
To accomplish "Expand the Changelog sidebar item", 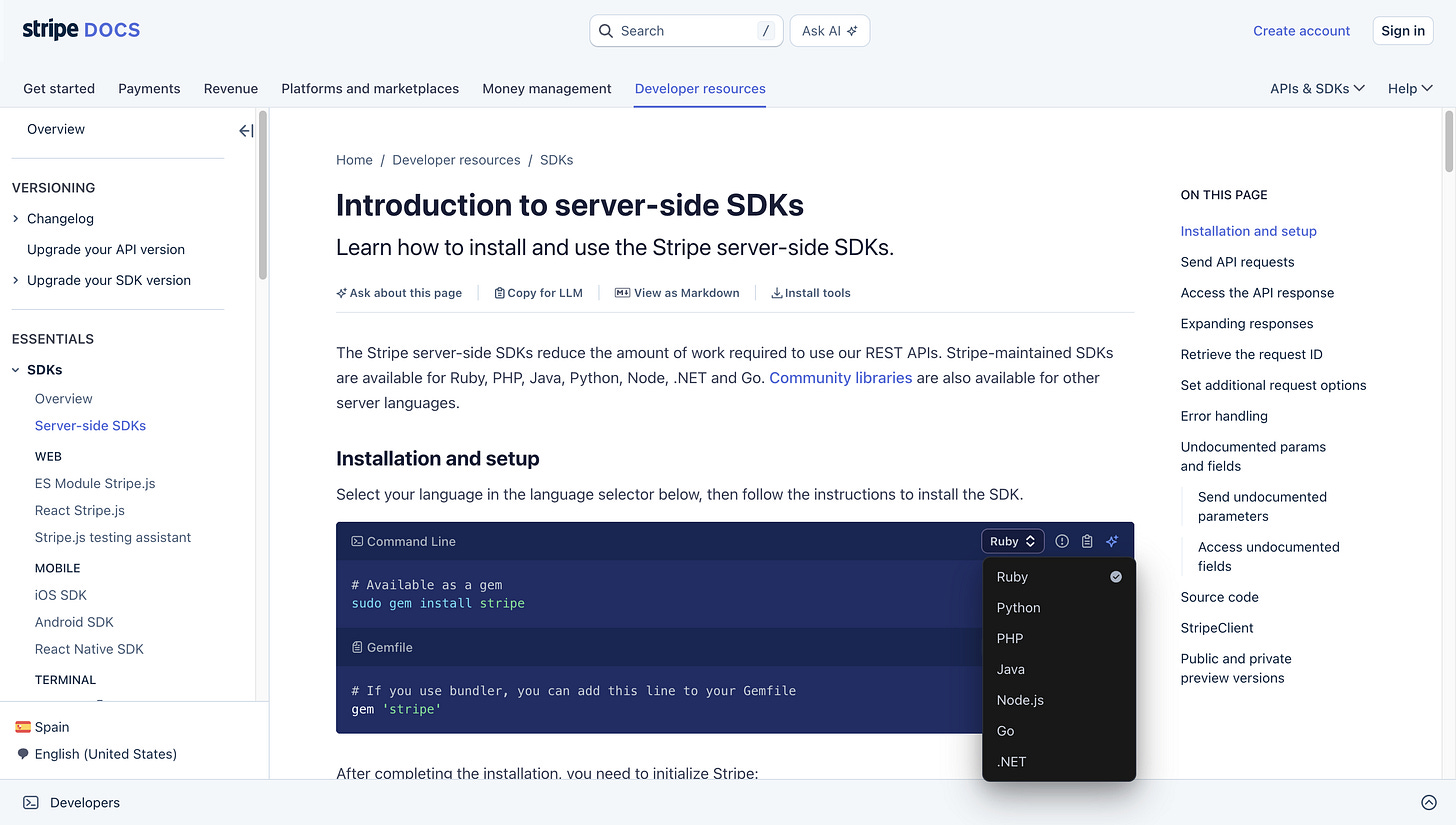I will (16, 218).
